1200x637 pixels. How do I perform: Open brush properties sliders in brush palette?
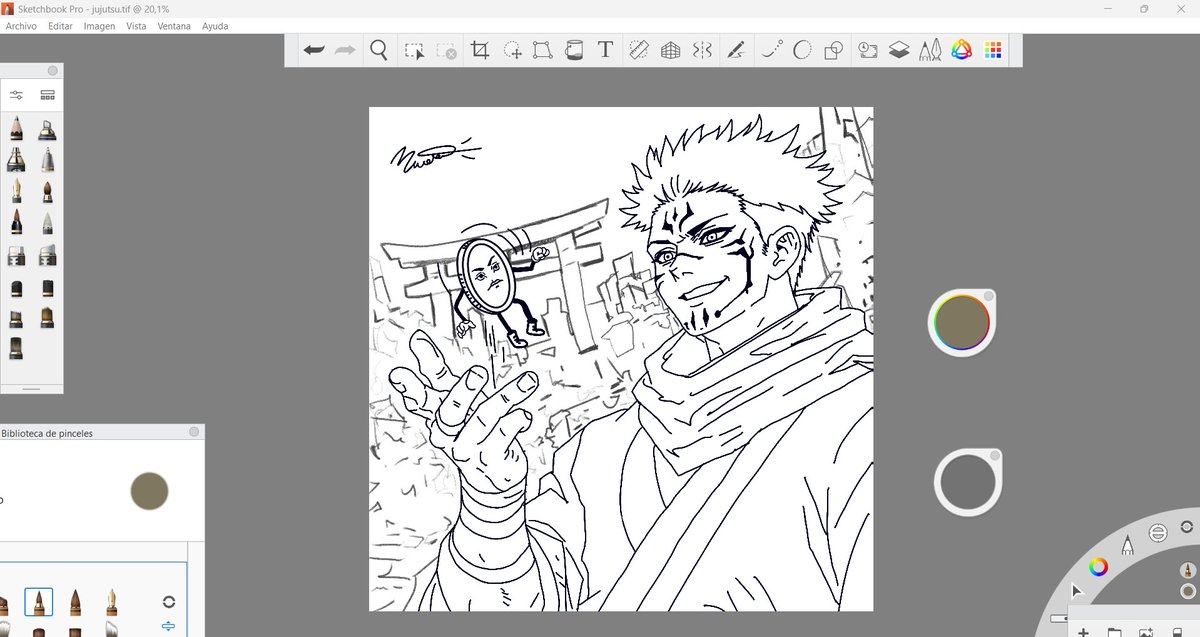[x=17, y=95]
